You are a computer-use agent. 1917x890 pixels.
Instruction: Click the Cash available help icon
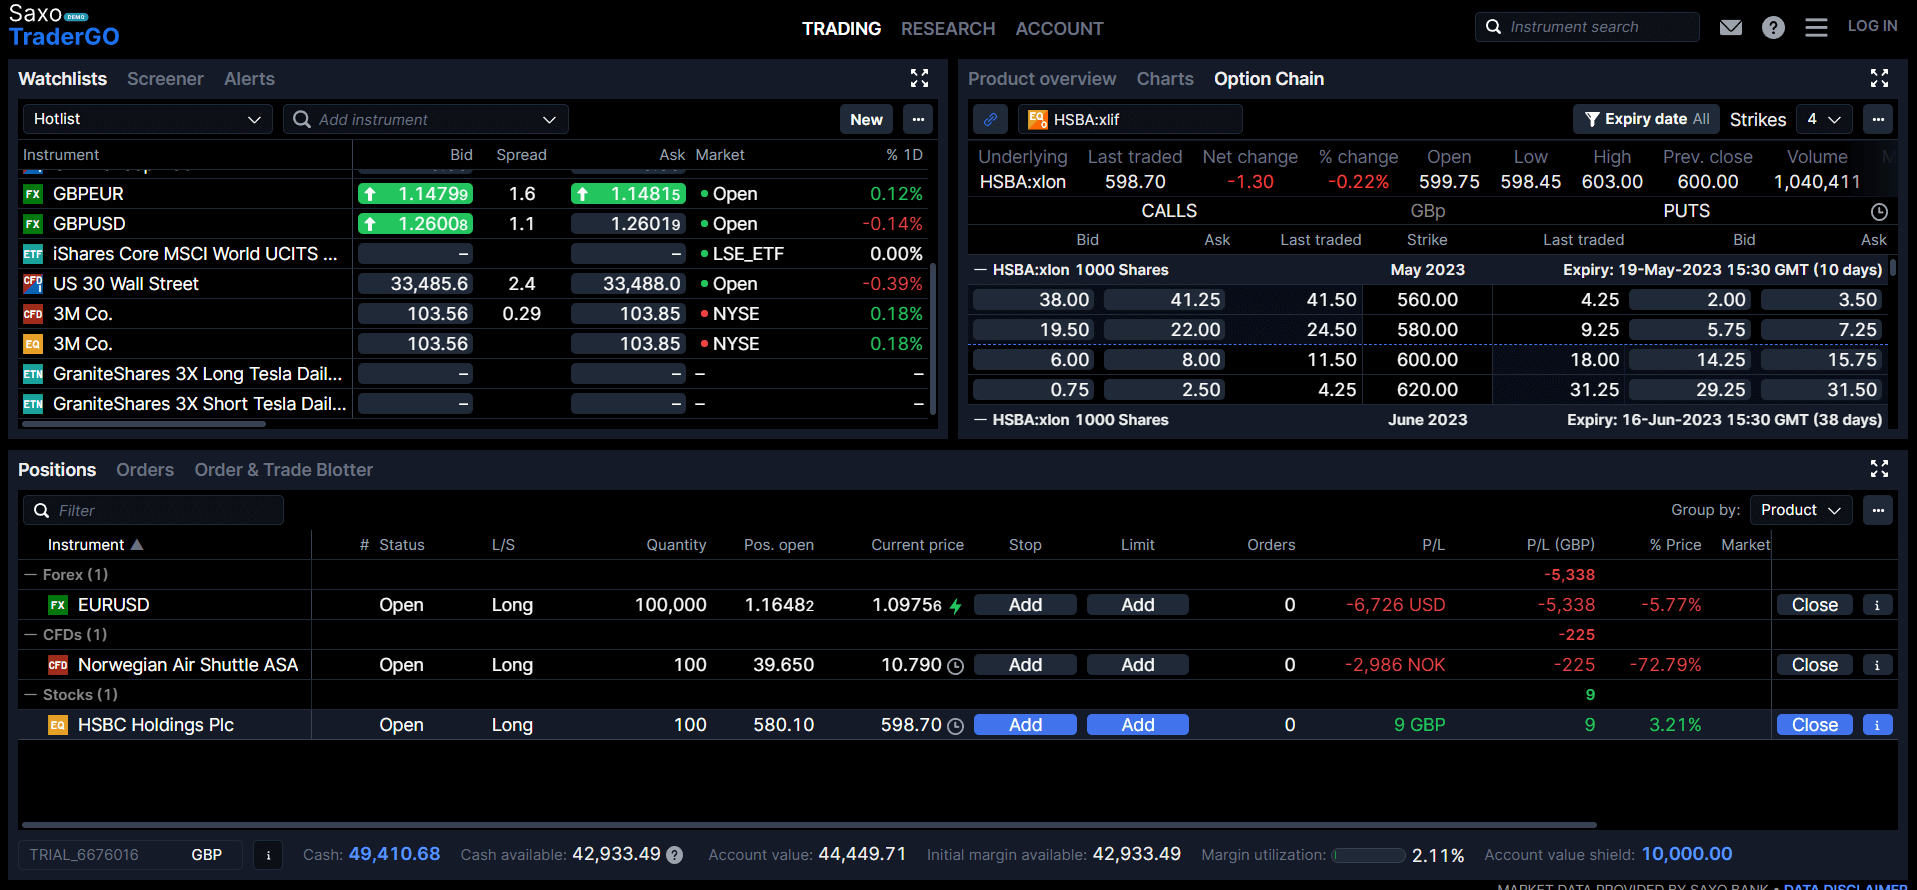[674, 855]
